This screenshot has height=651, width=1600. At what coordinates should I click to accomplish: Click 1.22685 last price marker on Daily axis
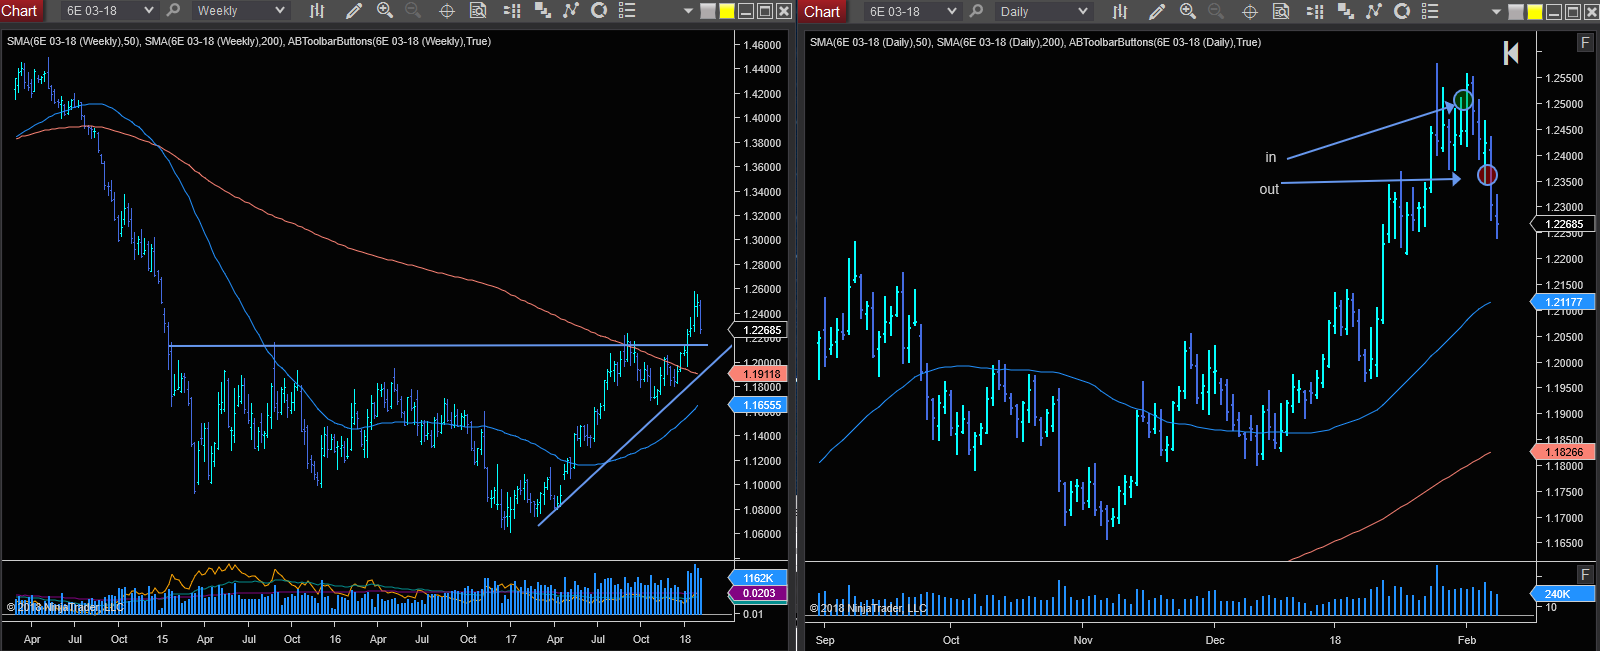(x=1563, y=224)
